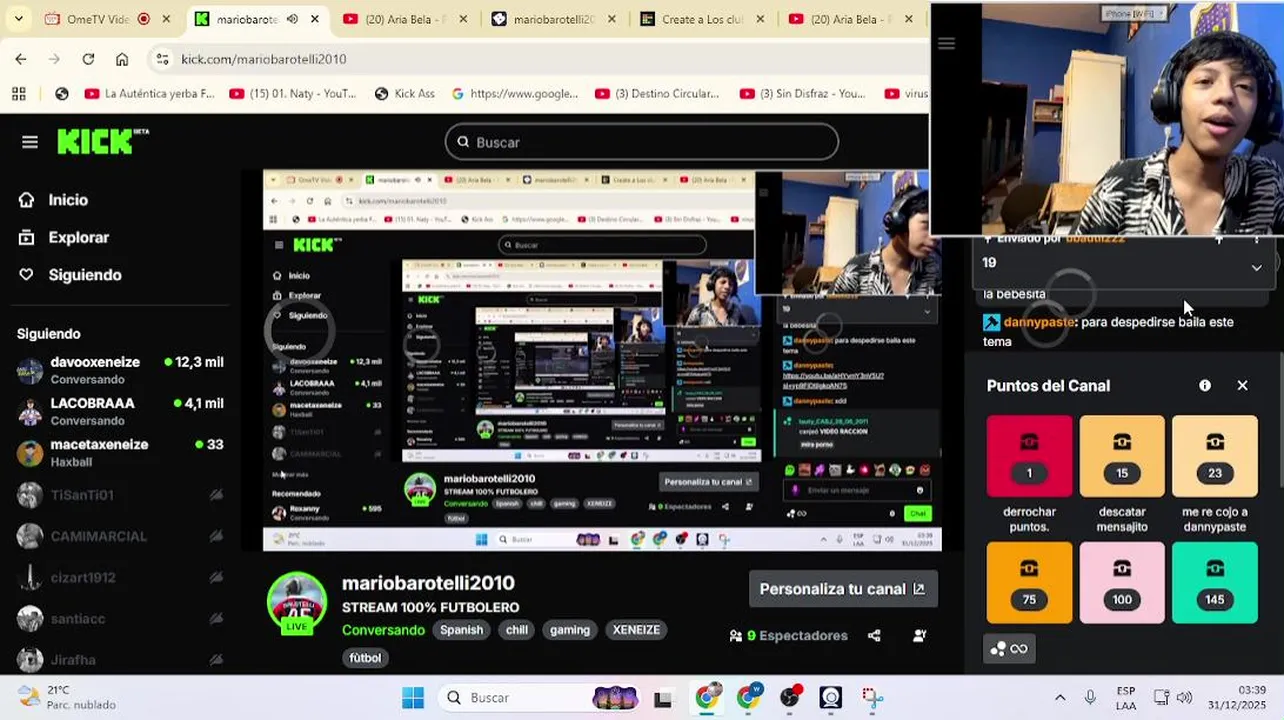Open santiacc offline channel
The image size is (1284, 720).
point(120,618)
